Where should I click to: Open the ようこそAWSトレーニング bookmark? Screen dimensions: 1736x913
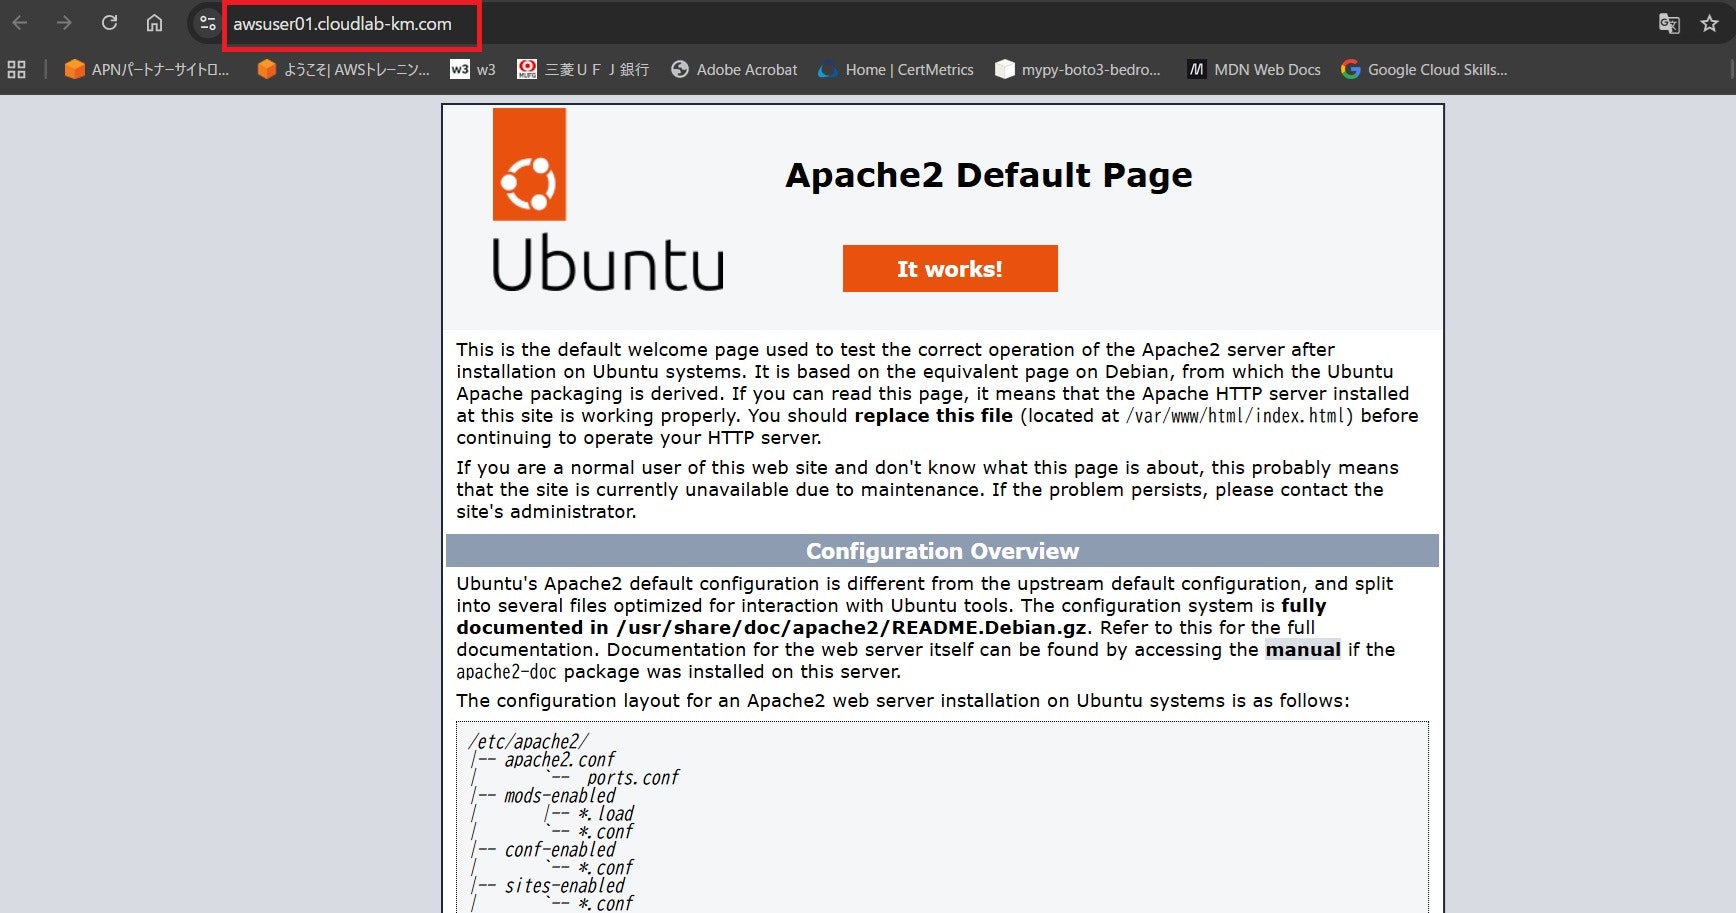point(341,69)
